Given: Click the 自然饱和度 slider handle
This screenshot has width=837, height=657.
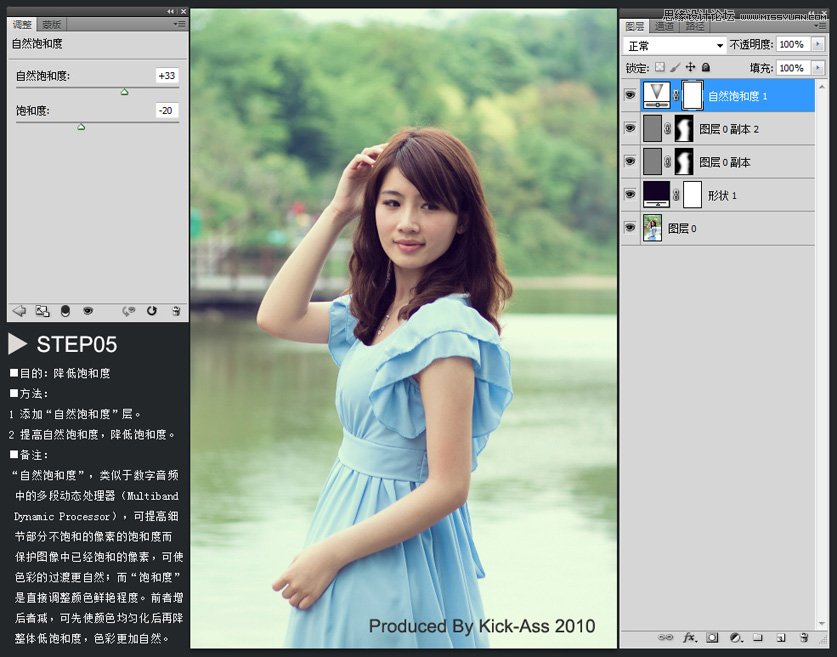Looking at the screenshot, I should [x=124, y=90].
